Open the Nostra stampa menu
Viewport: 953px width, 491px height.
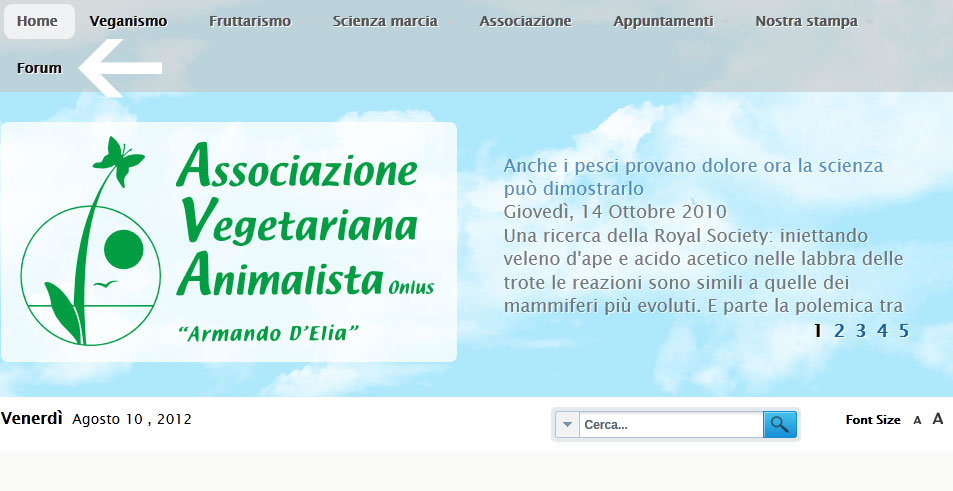tap(806, 21)
